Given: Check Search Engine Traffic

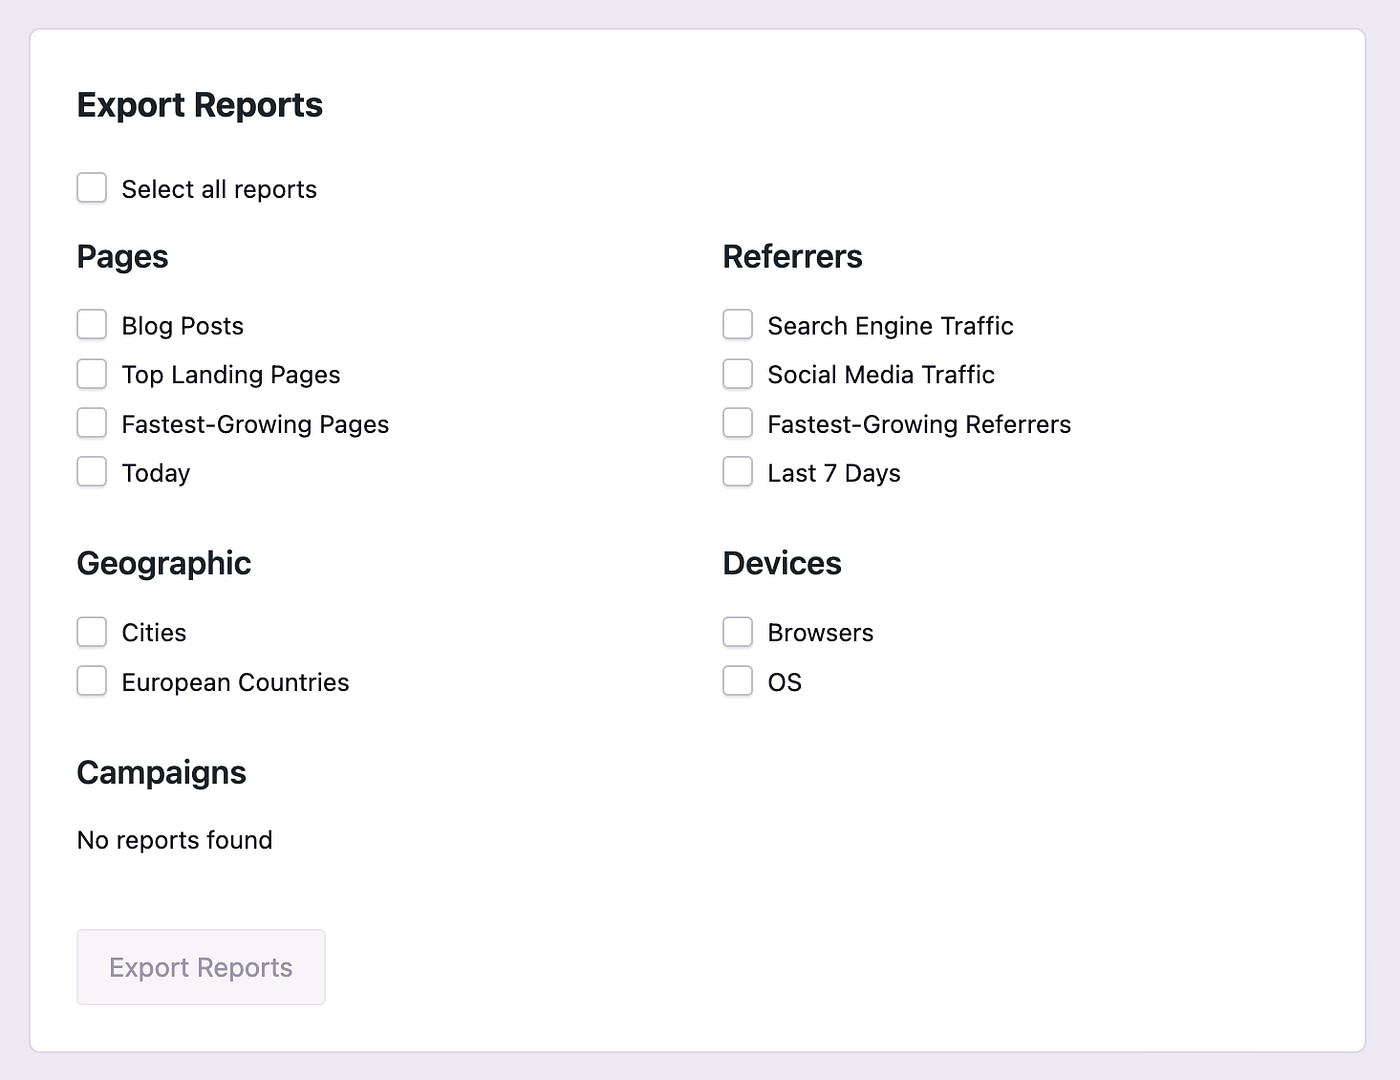Looking at the screenshot, I should click(x=737, y=324).
